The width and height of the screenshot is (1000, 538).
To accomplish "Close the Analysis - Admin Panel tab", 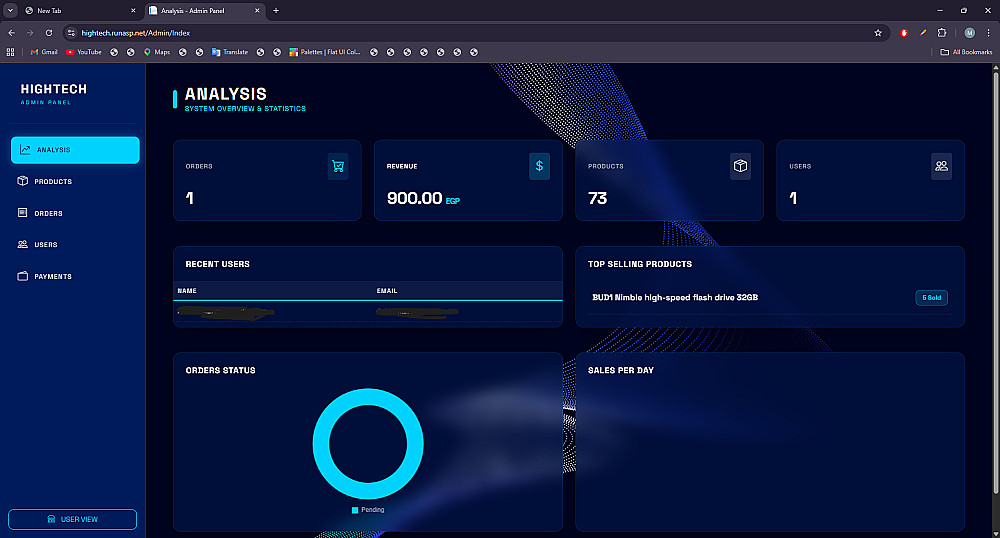I will pyautogui.click(x=257, y=10).
